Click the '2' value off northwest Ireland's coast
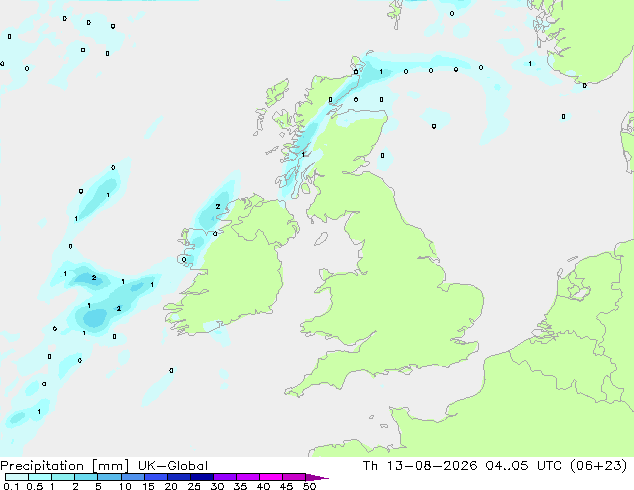This screenshot has width=634, height=490. 218,207
